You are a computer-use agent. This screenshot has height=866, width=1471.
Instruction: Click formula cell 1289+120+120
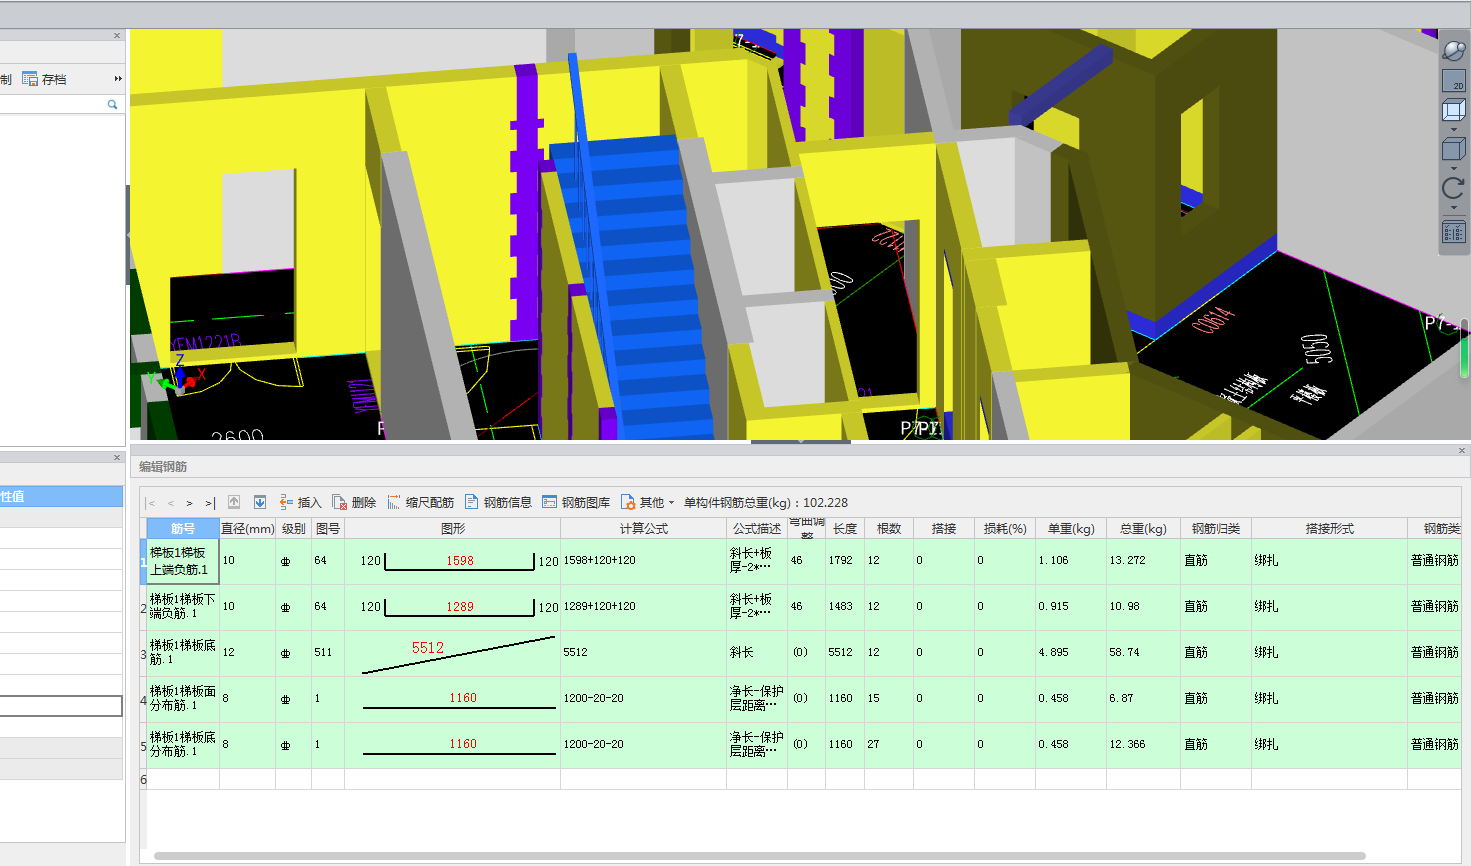pos(644,607)
